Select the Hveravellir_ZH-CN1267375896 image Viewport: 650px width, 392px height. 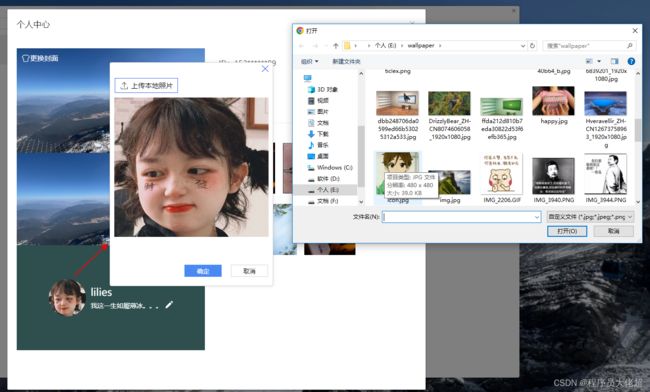[605, 103]
